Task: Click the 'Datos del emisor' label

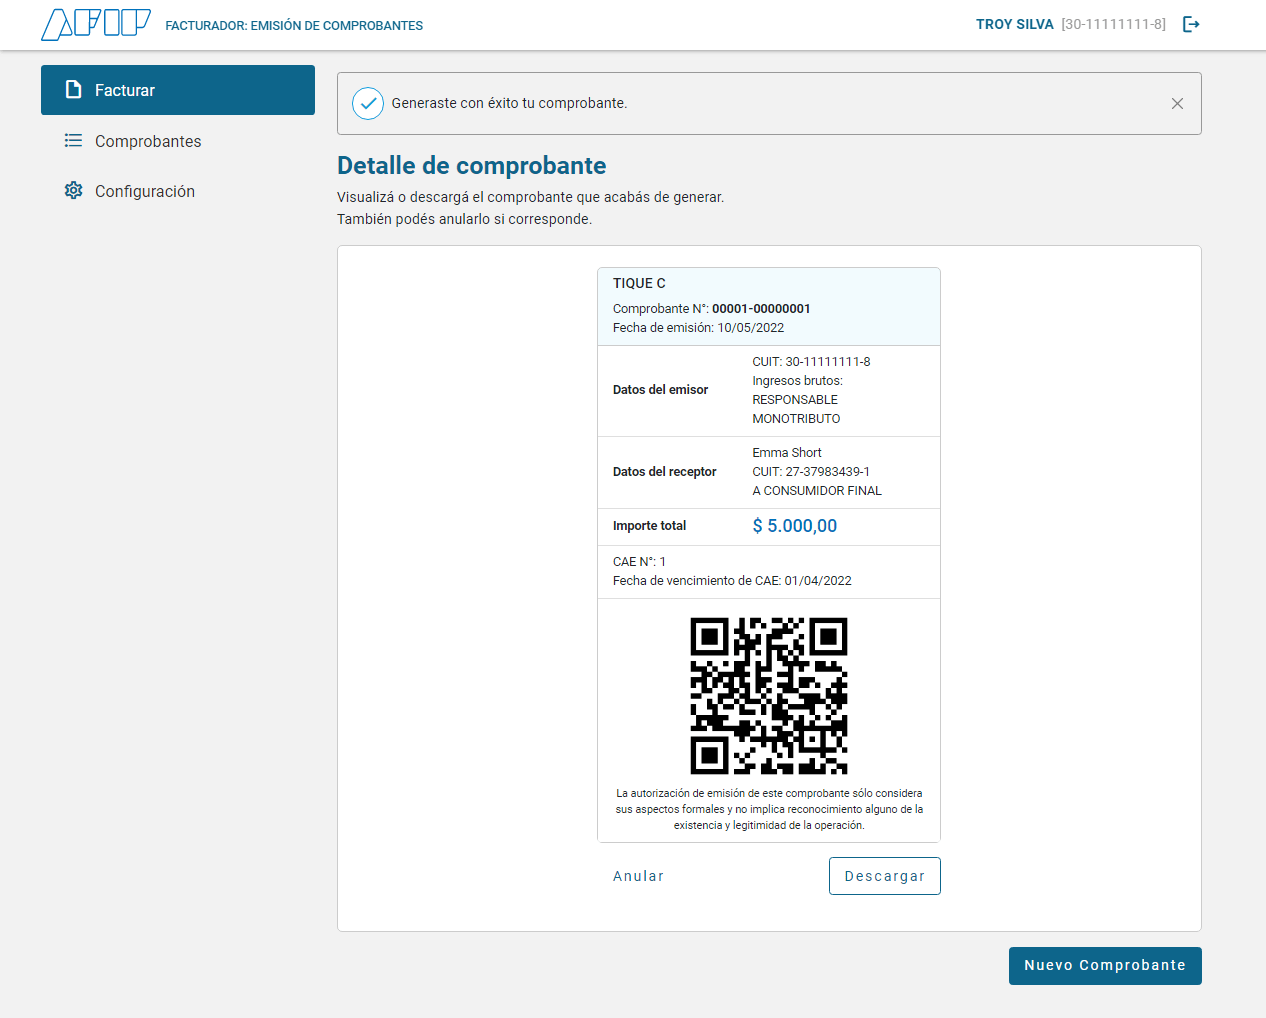Action: [660, 390]
